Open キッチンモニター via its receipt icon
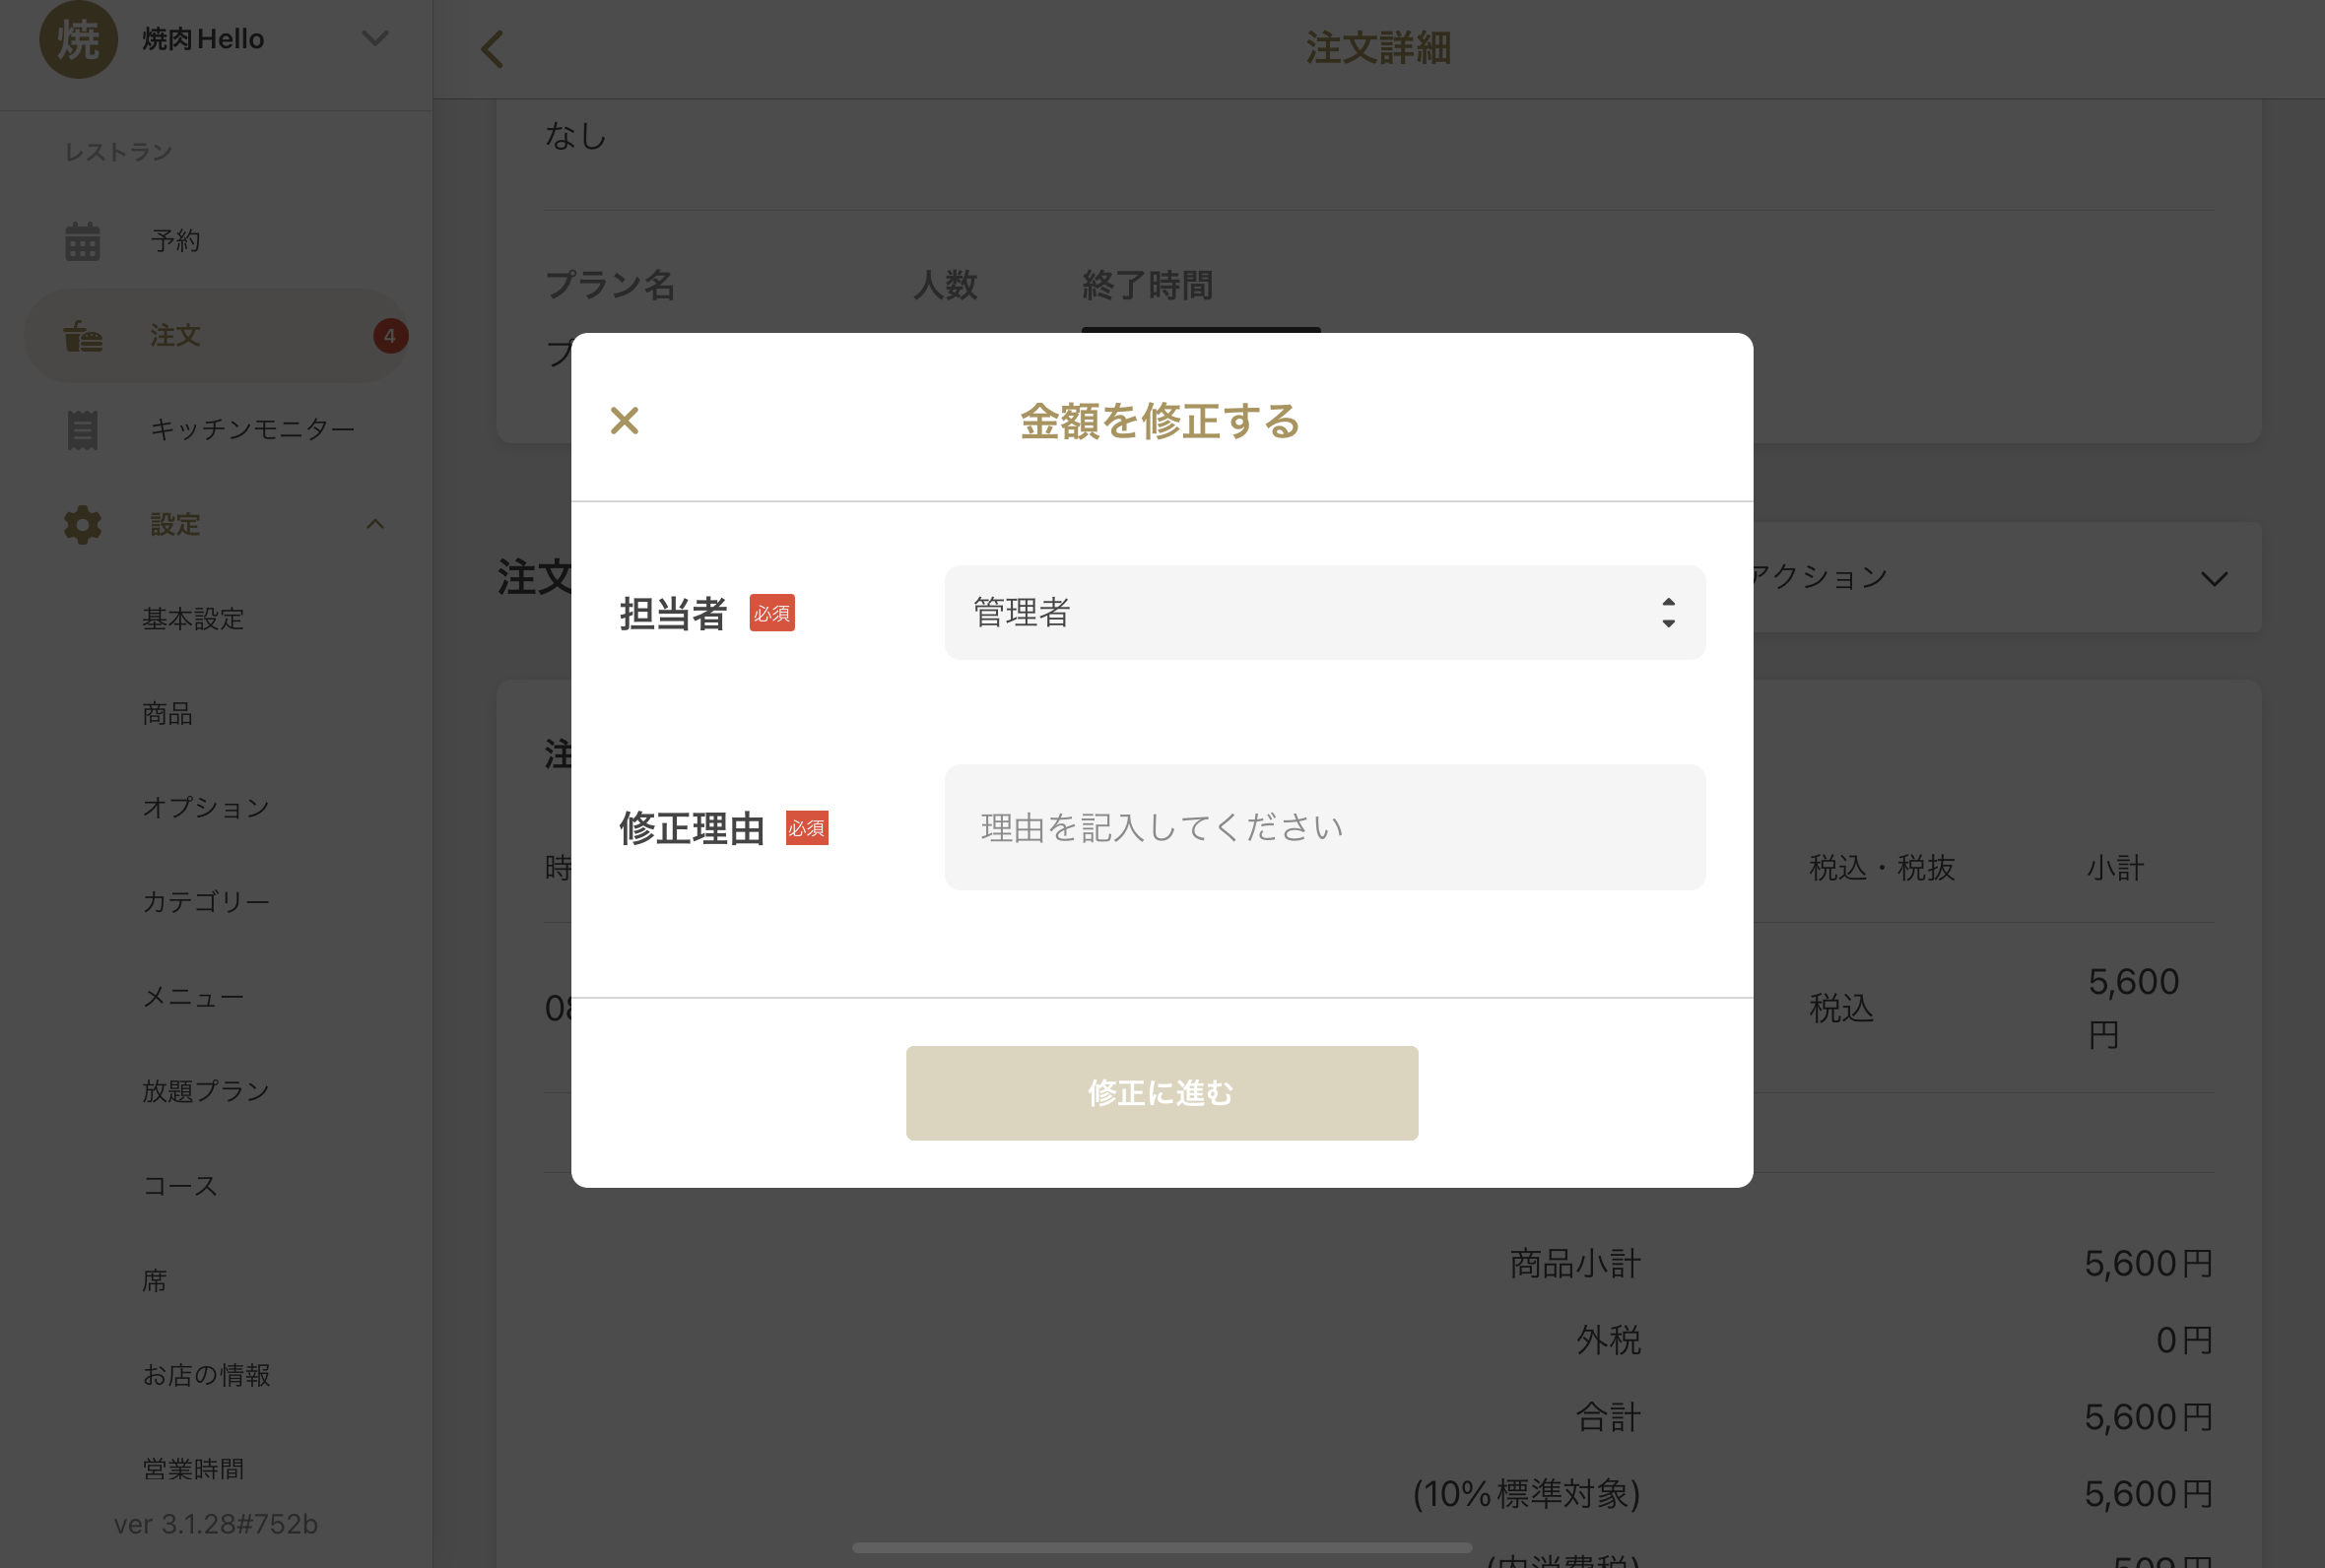 (x=83, y=428)
